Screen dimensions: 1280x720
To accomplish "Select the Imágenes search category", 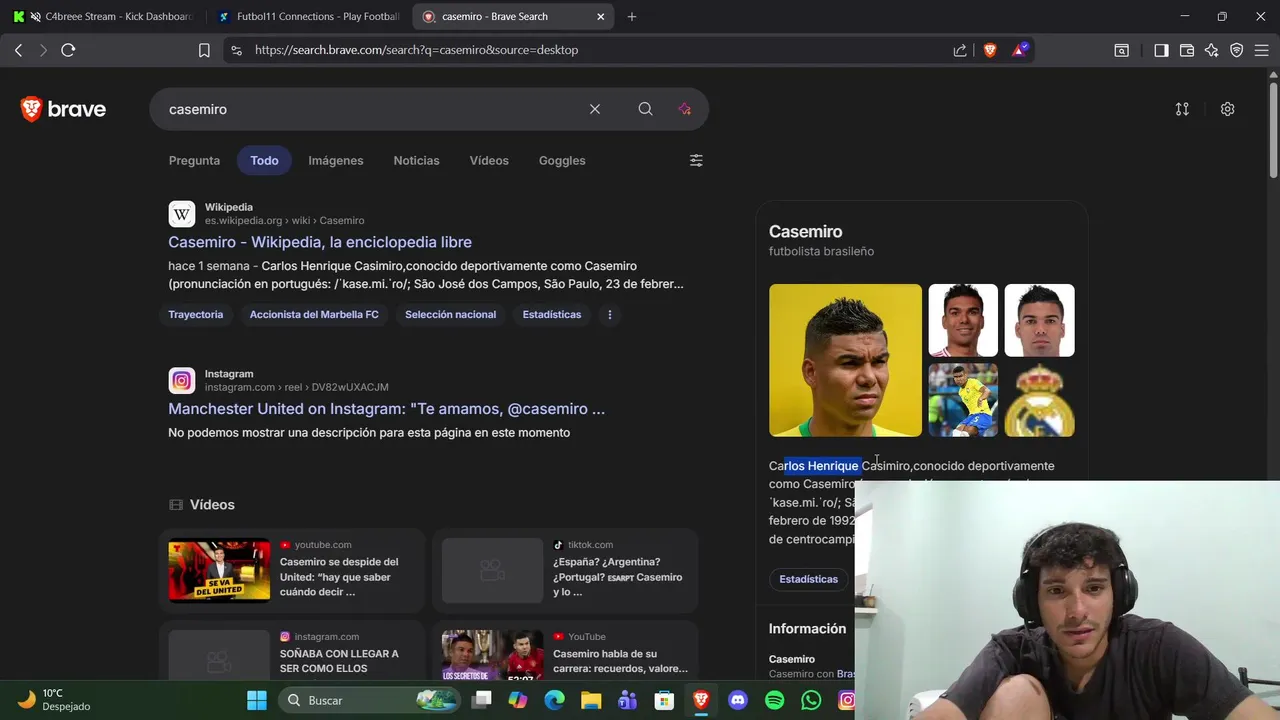I will pos(336,160).
